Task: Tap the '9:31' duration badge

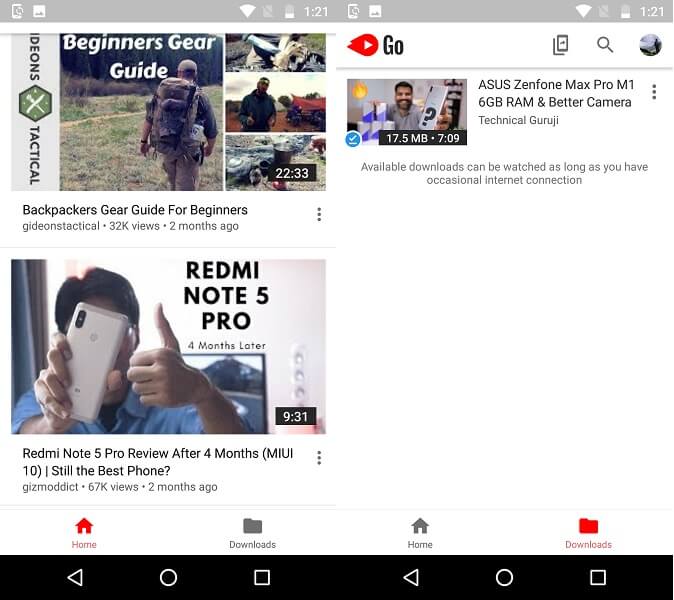Action: point(295,416)
